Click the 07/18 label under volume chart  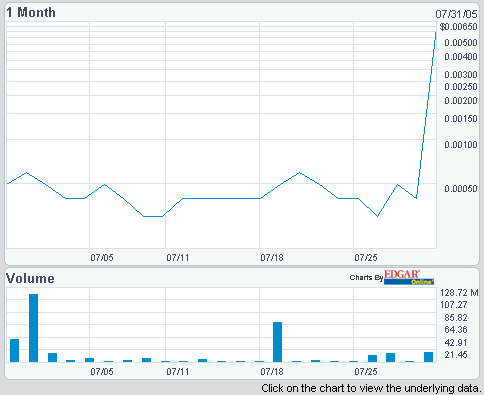pos(272,371)
